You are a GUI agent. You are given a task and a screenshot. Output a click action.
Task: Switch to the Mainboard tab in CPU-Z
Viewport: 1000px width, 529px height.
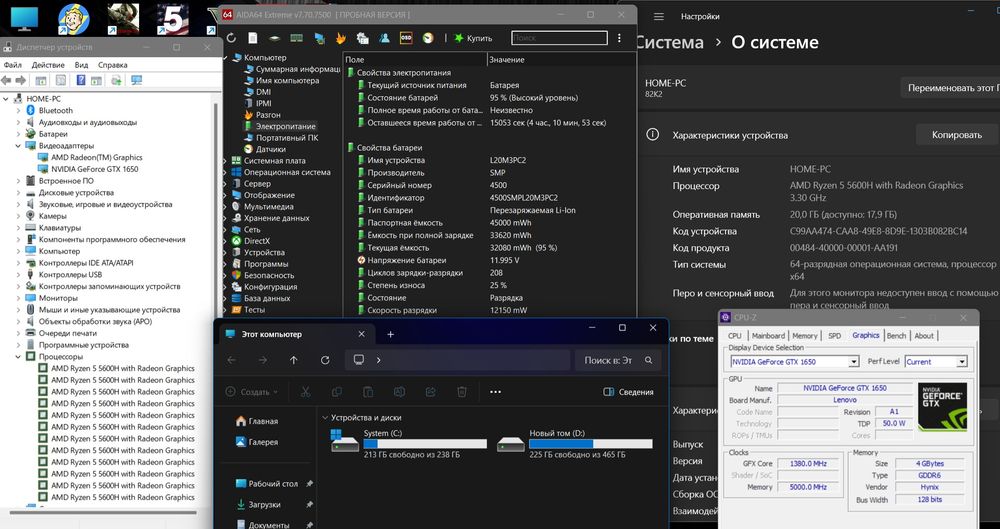tap(768, 336)
